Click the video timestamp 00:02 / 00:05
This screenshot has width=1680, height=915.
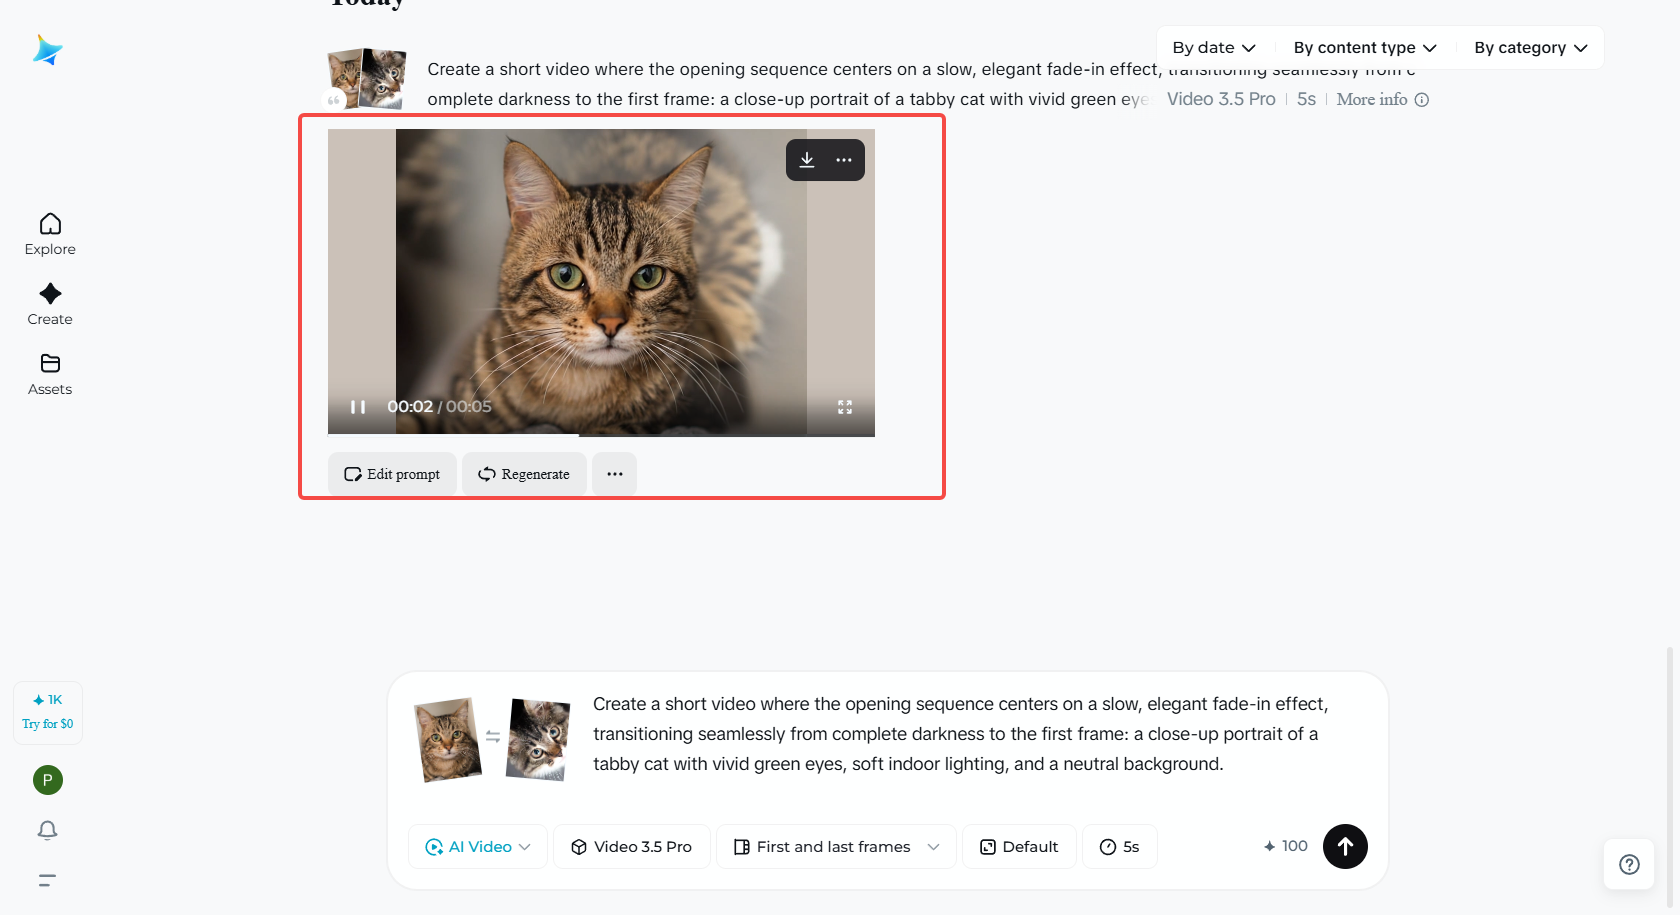coord(439,407)
